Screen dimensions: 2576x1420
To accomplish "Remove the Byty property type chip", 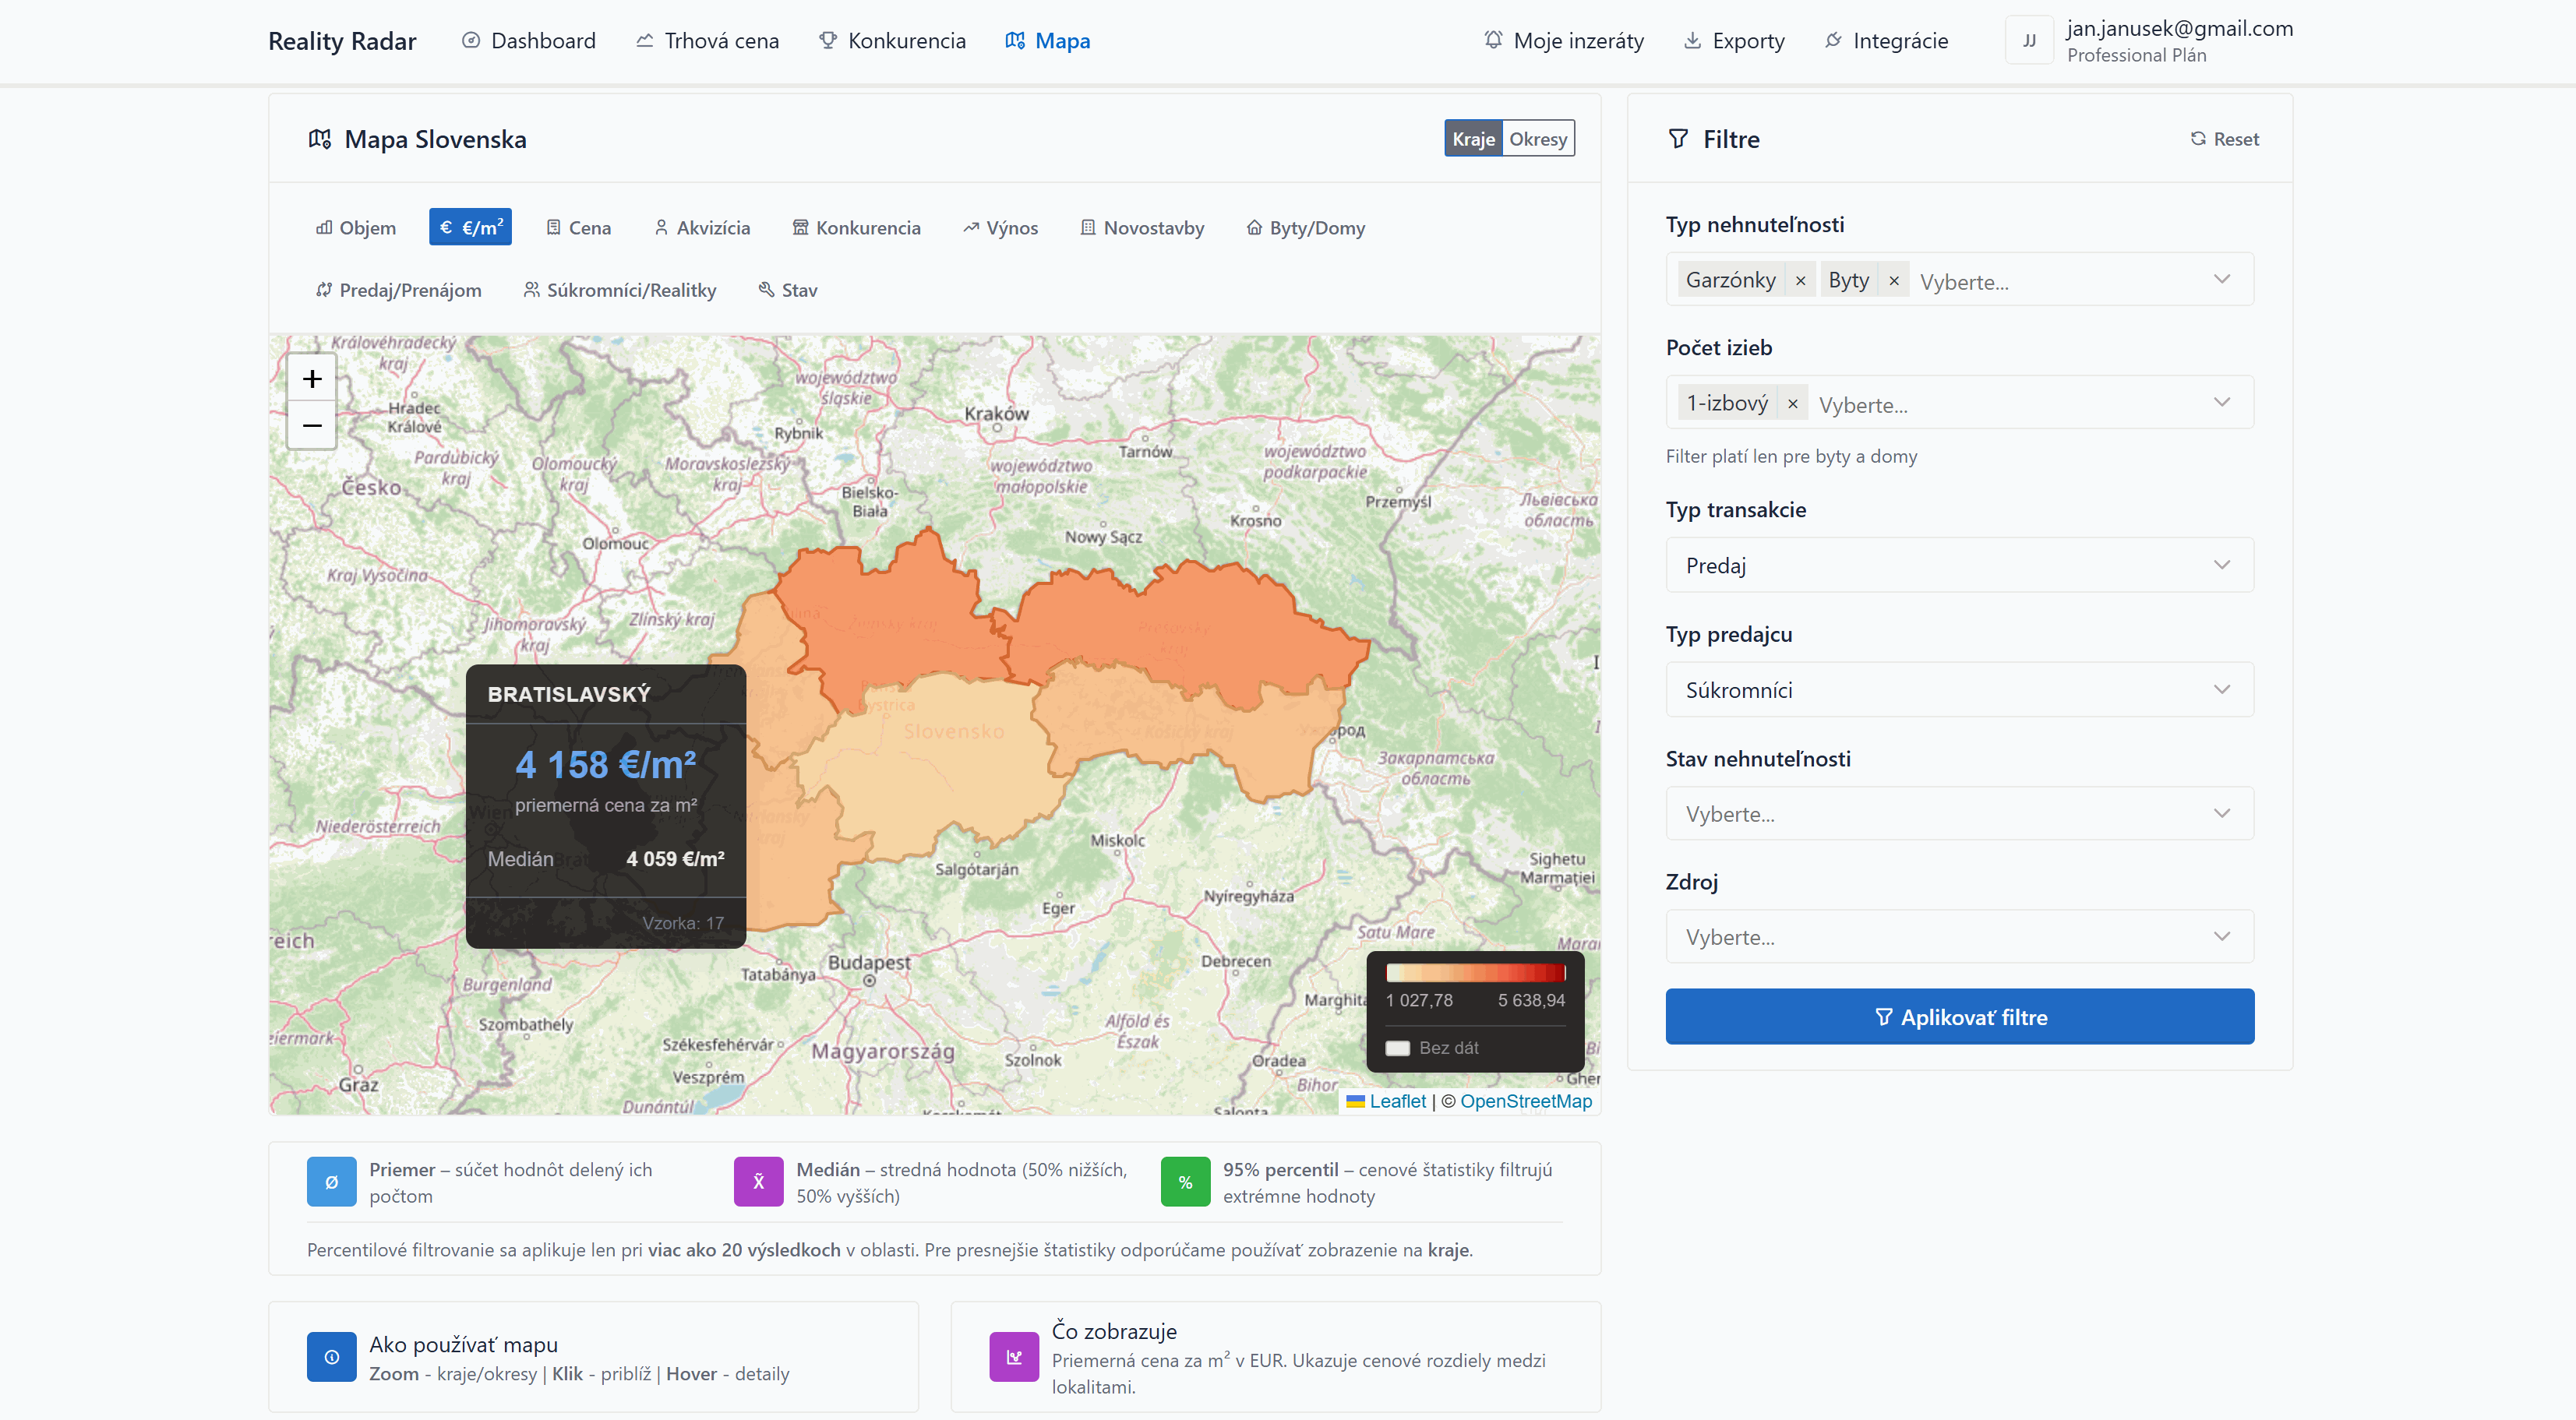I will point(1893,280).
